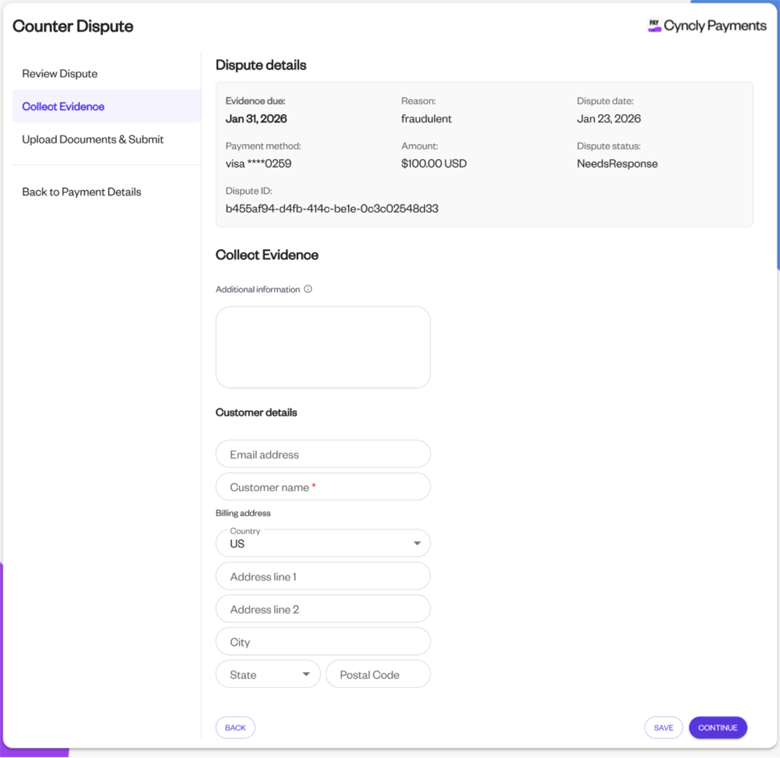Image resolution: width=780 pixels, height=758 pixels.
Task: Click the Address line 2 field
Action: [x=323, y=609]
